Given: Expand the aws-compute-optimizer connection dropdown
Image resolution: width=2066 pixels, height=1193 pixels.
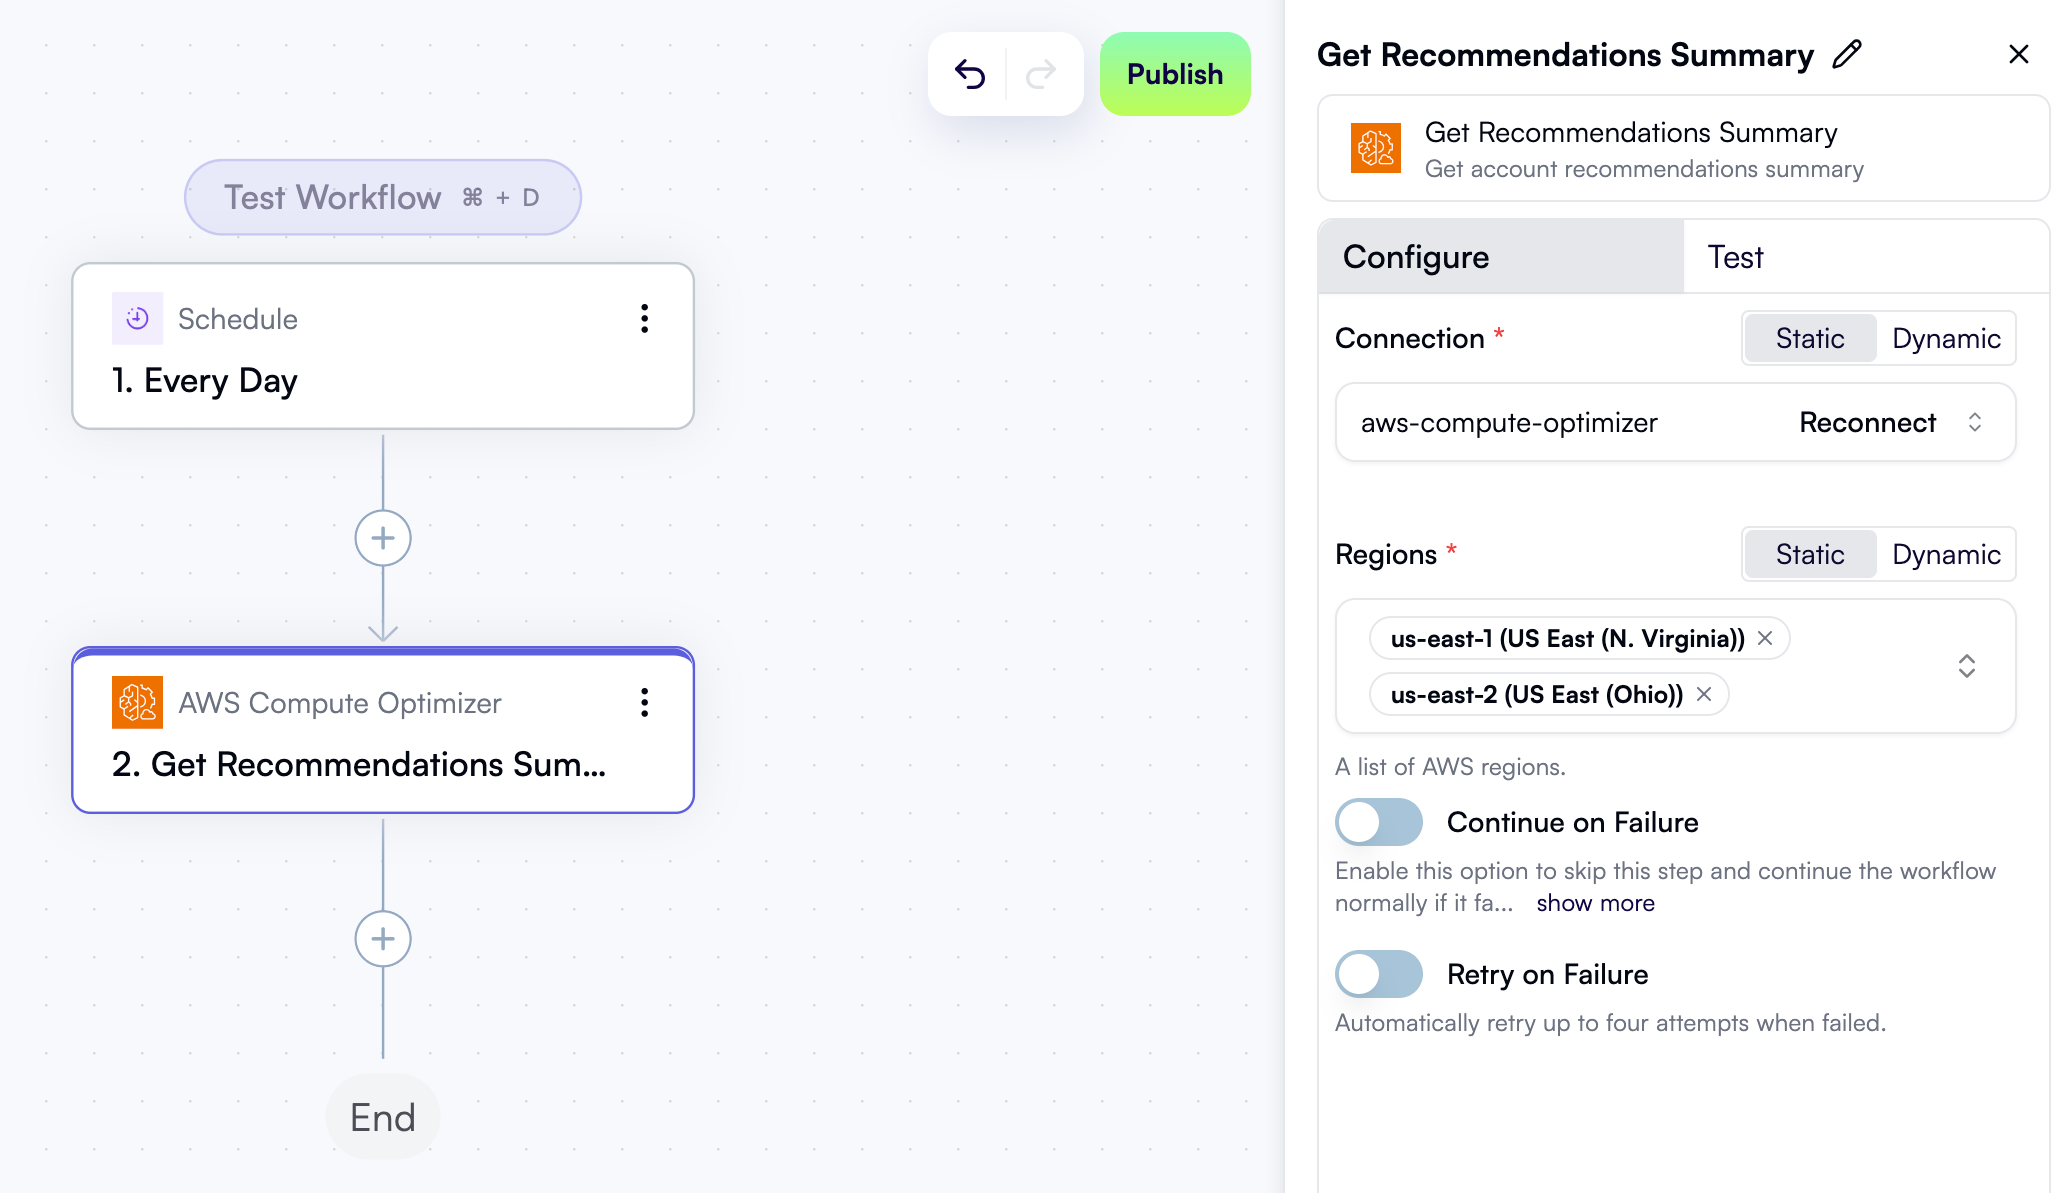Looking at the screenshot, I should (x=1974, y=422).
